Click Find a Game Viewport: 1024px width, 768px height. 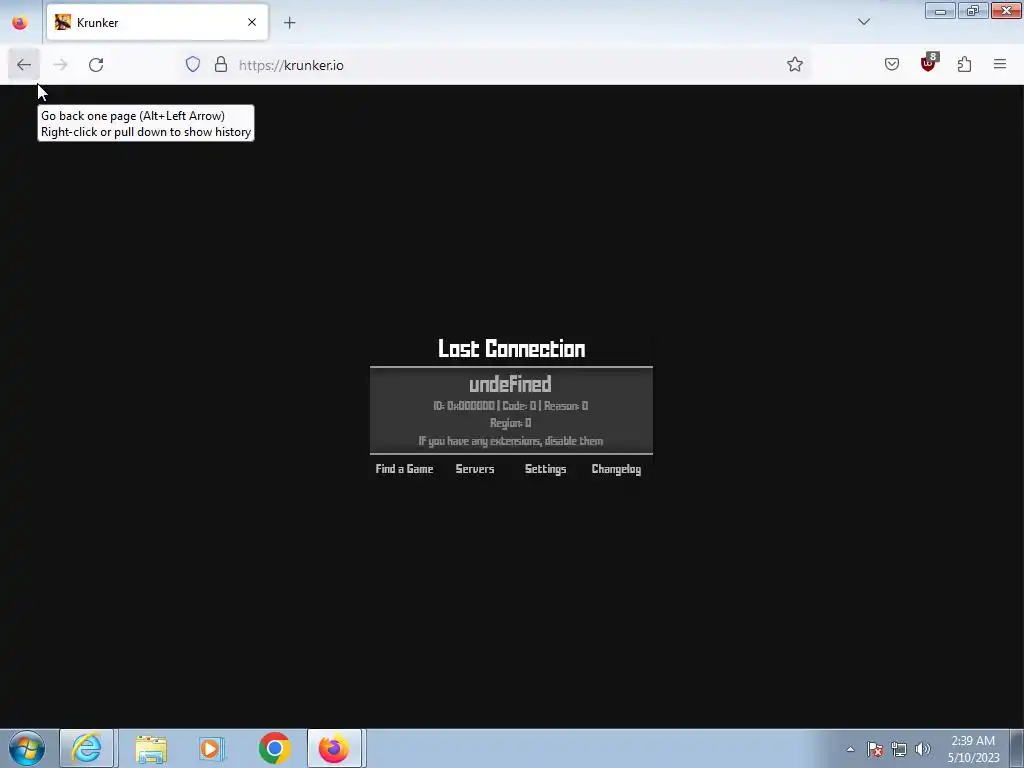click(404, 469)
